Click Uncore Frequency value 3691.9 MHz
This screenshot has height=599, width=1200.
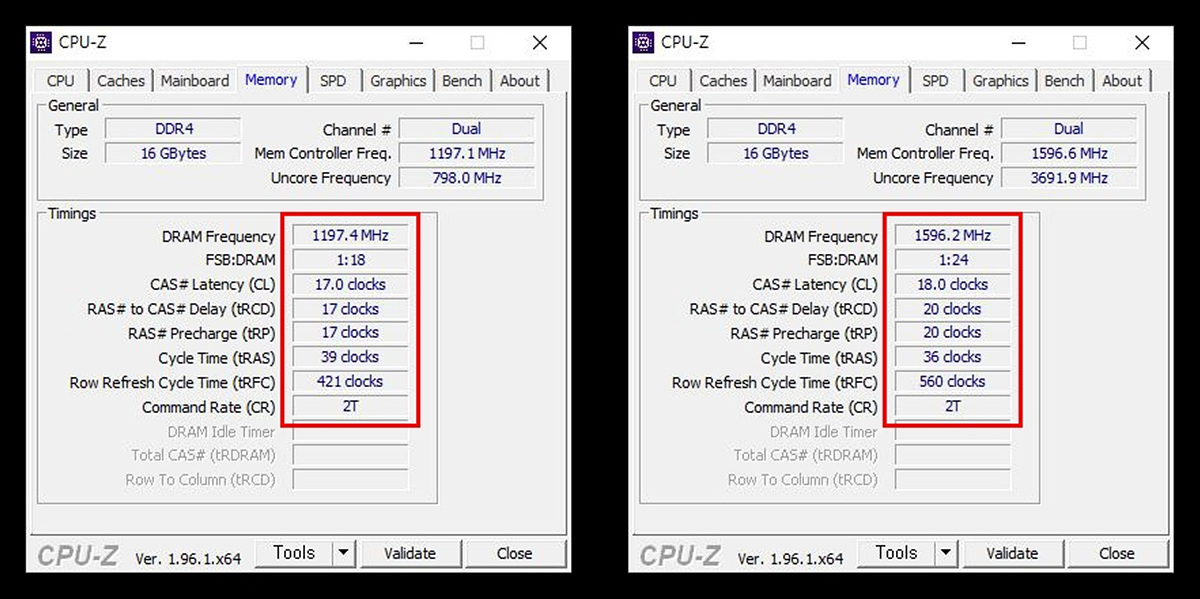tap(1068, 178)
